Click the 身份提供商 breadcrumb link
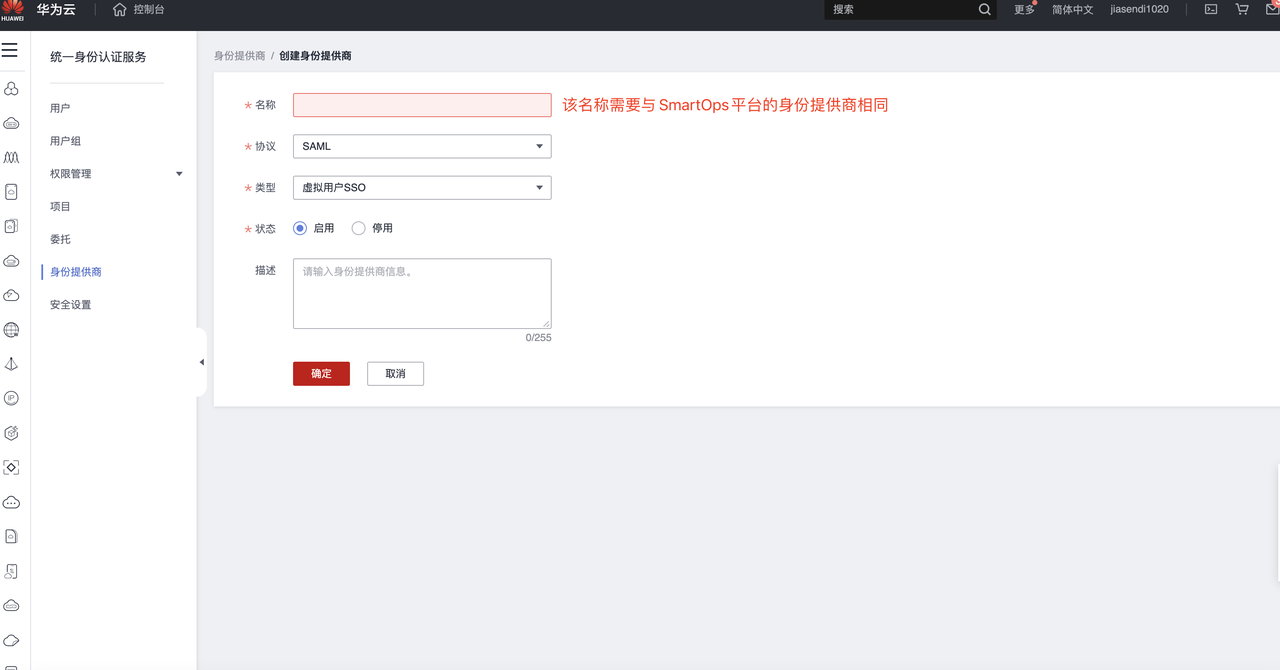 point(240,56)
